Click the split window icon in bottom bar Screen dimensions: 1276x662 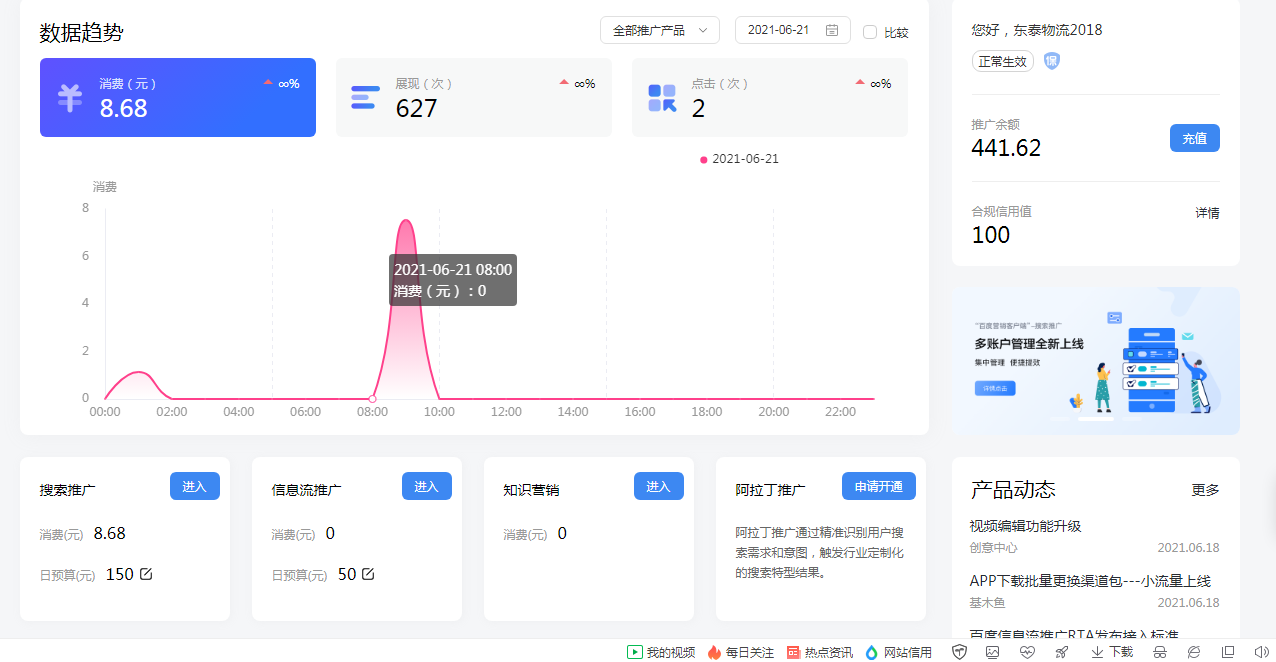click(x=1228, y=652)
